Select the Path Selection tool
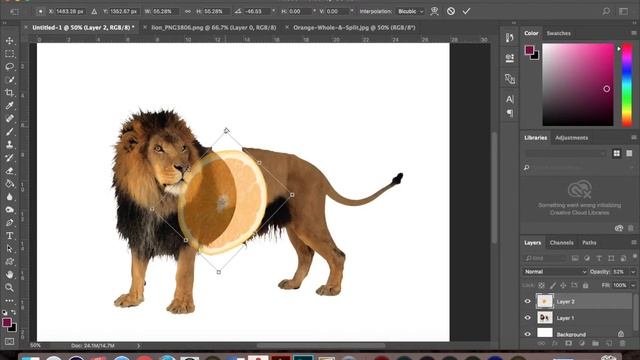 (x=9, y=249)
